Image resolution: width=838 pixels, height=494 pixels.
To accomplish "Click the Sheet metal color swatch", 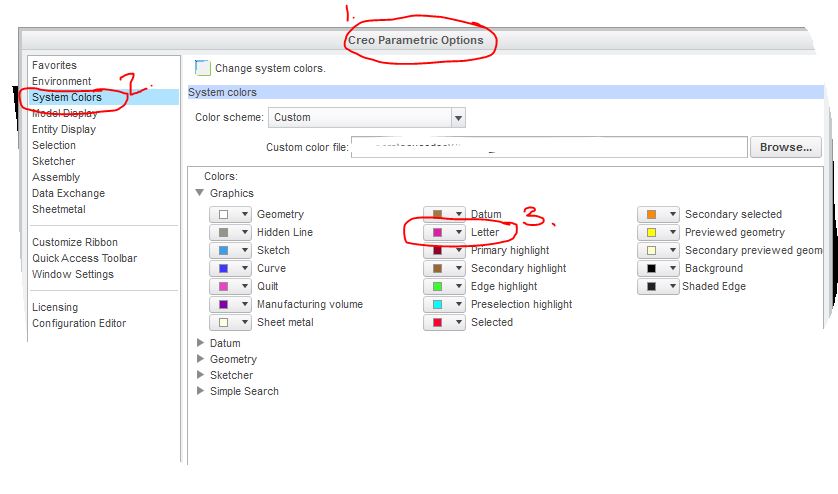I will click(223, 322).
